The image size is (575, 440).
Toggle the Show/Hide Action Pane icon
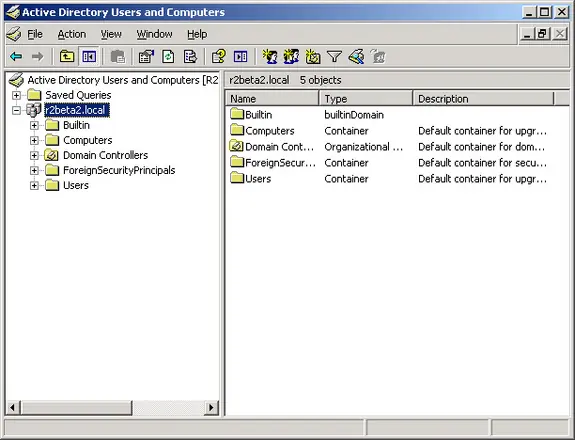pos(241,56)
